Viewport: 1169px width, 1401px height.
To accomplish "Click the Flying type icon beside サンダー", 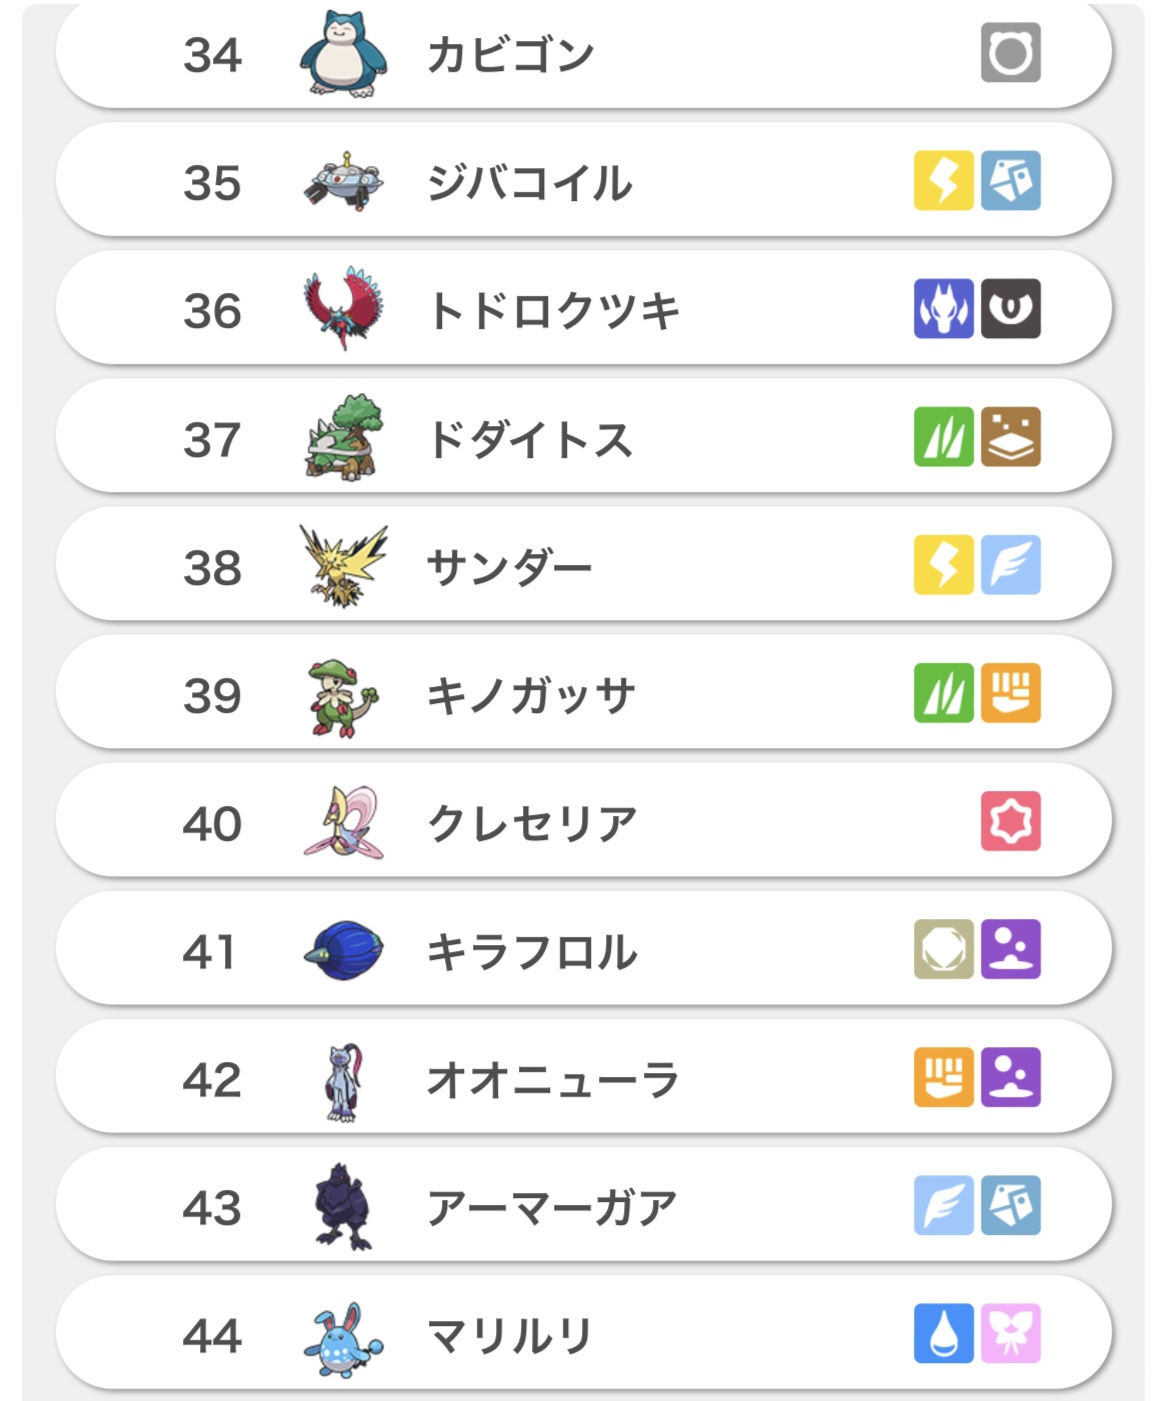I will (1010, 565).
